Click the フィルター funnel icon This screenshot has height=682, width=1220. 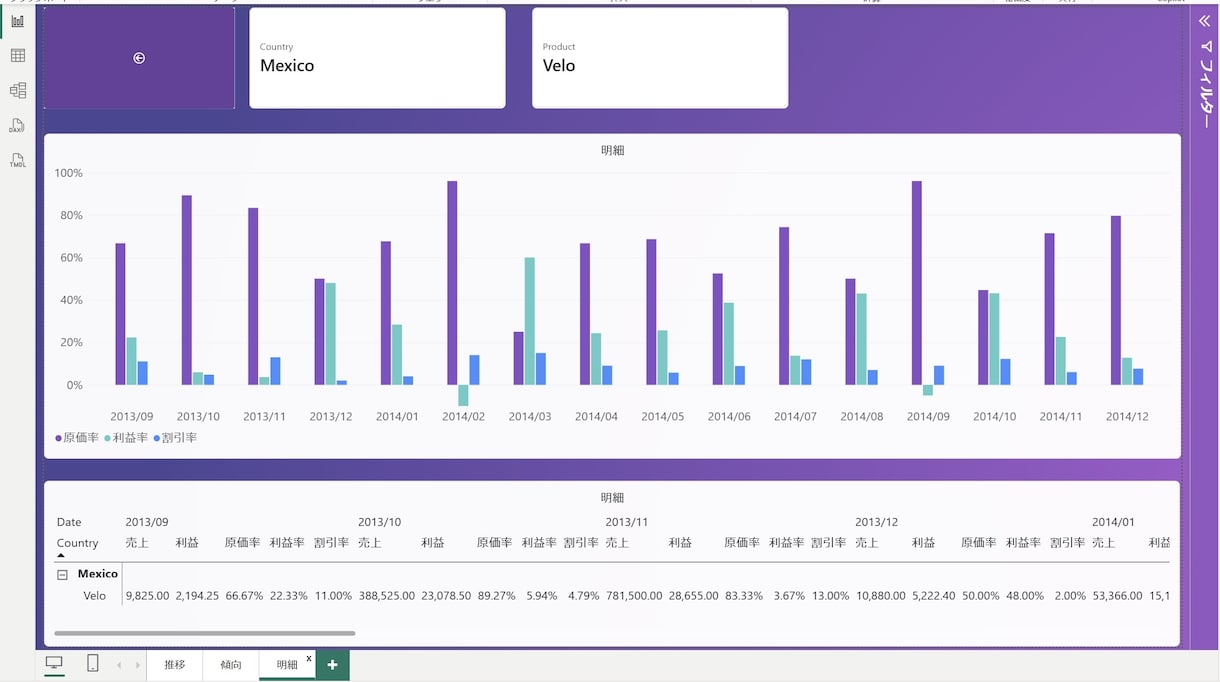click(1205, 45)
